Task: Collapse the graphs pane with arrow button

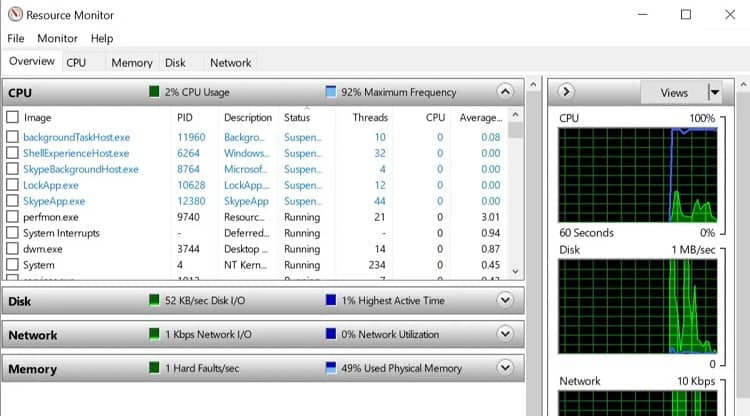Action: tap(566, 91)
